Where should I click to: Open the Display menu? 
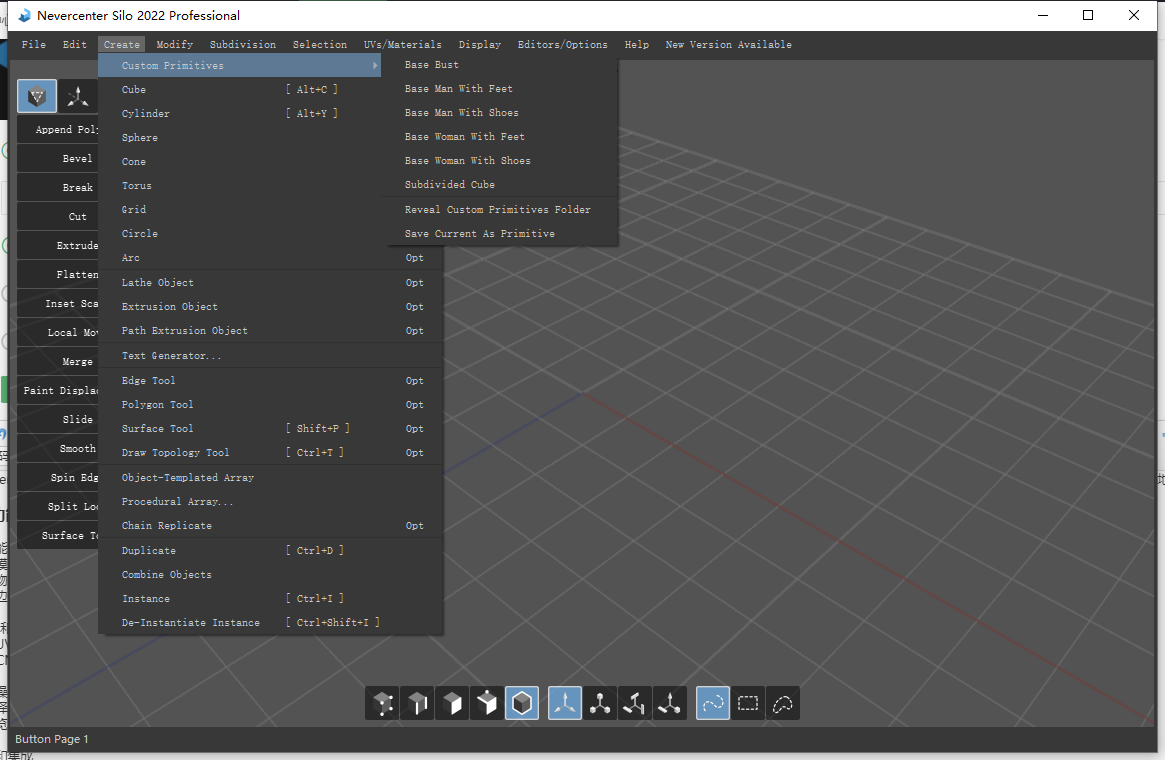click(x=480, y=45)
